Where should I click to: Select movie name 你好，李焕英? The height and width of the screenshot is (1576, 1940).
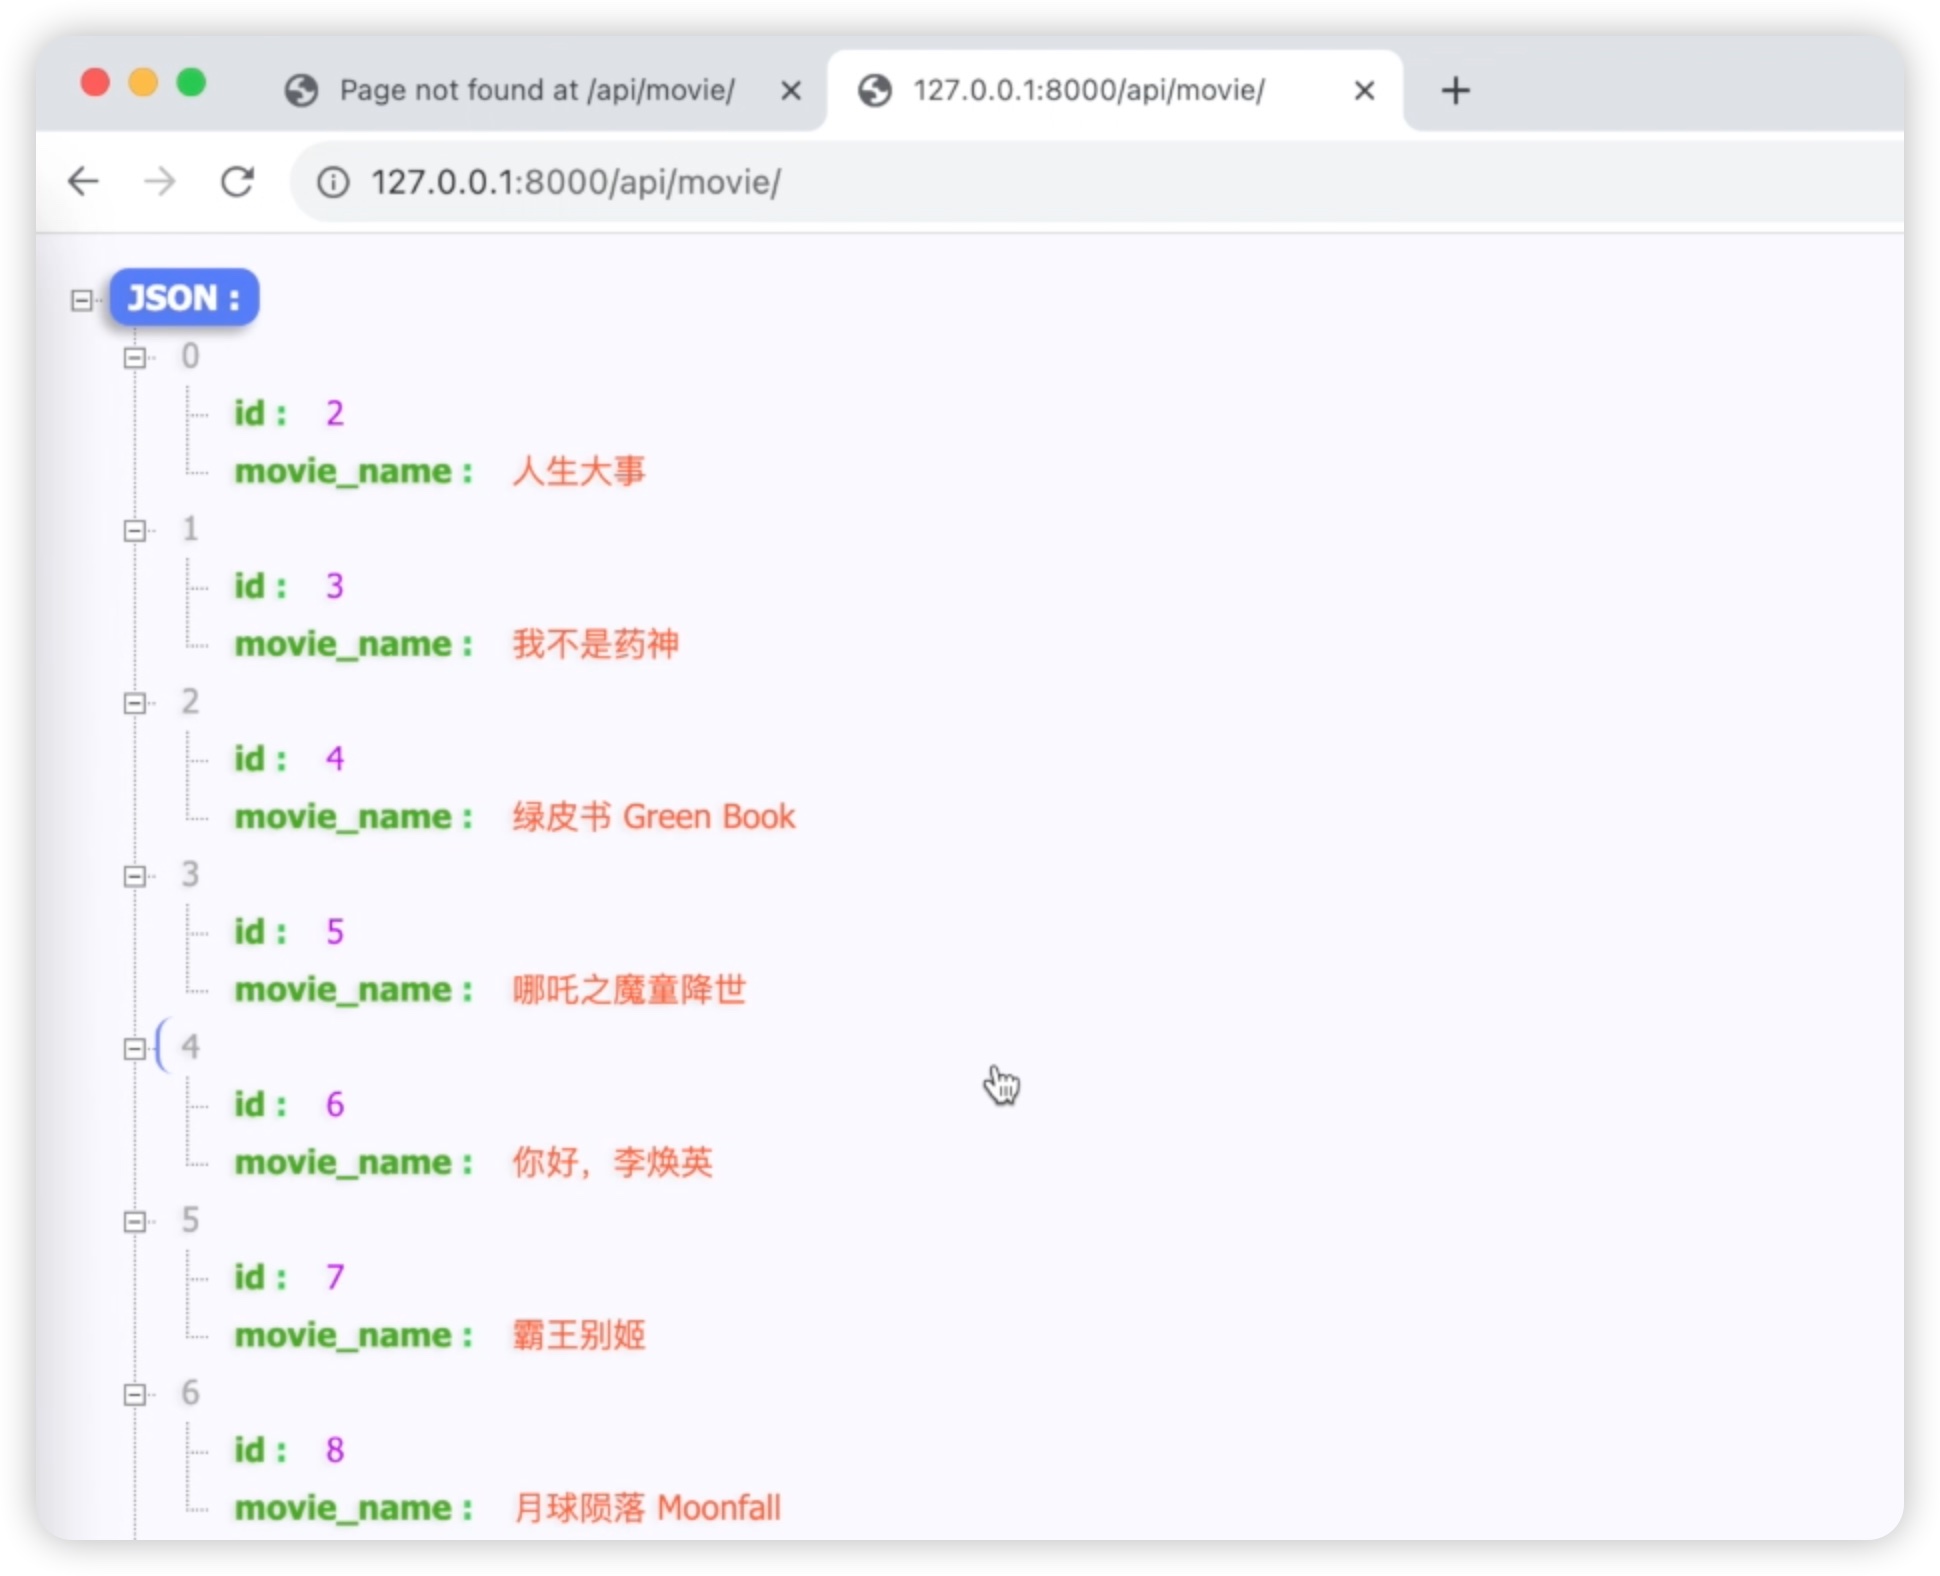coord(612,1163)
